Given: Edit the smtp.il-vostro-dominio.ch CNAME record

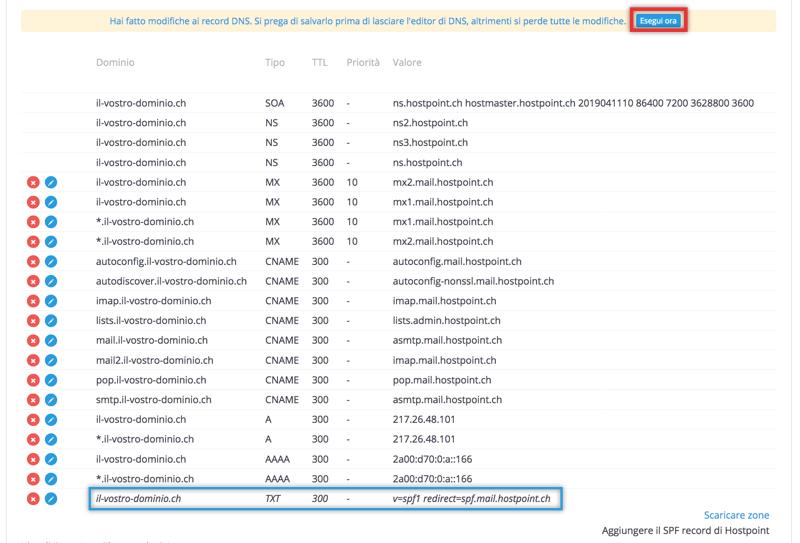Looking at the screenshot, I should pos(51,400).
